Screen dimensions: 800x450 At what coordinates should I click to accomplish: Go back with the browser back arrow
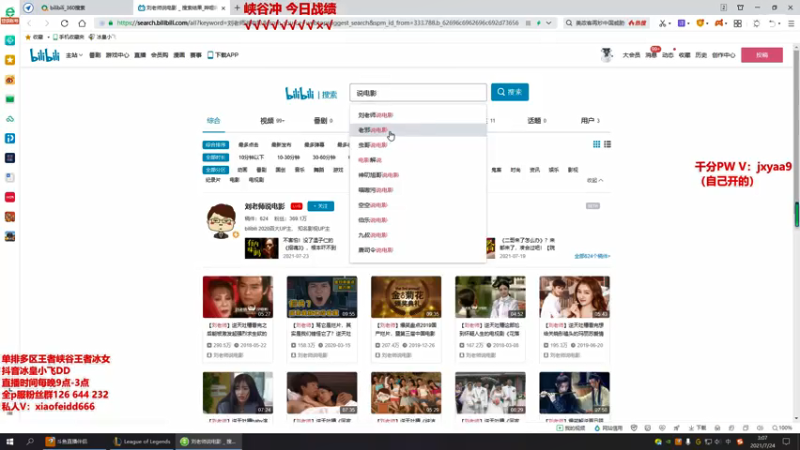(x=29, y=23)
